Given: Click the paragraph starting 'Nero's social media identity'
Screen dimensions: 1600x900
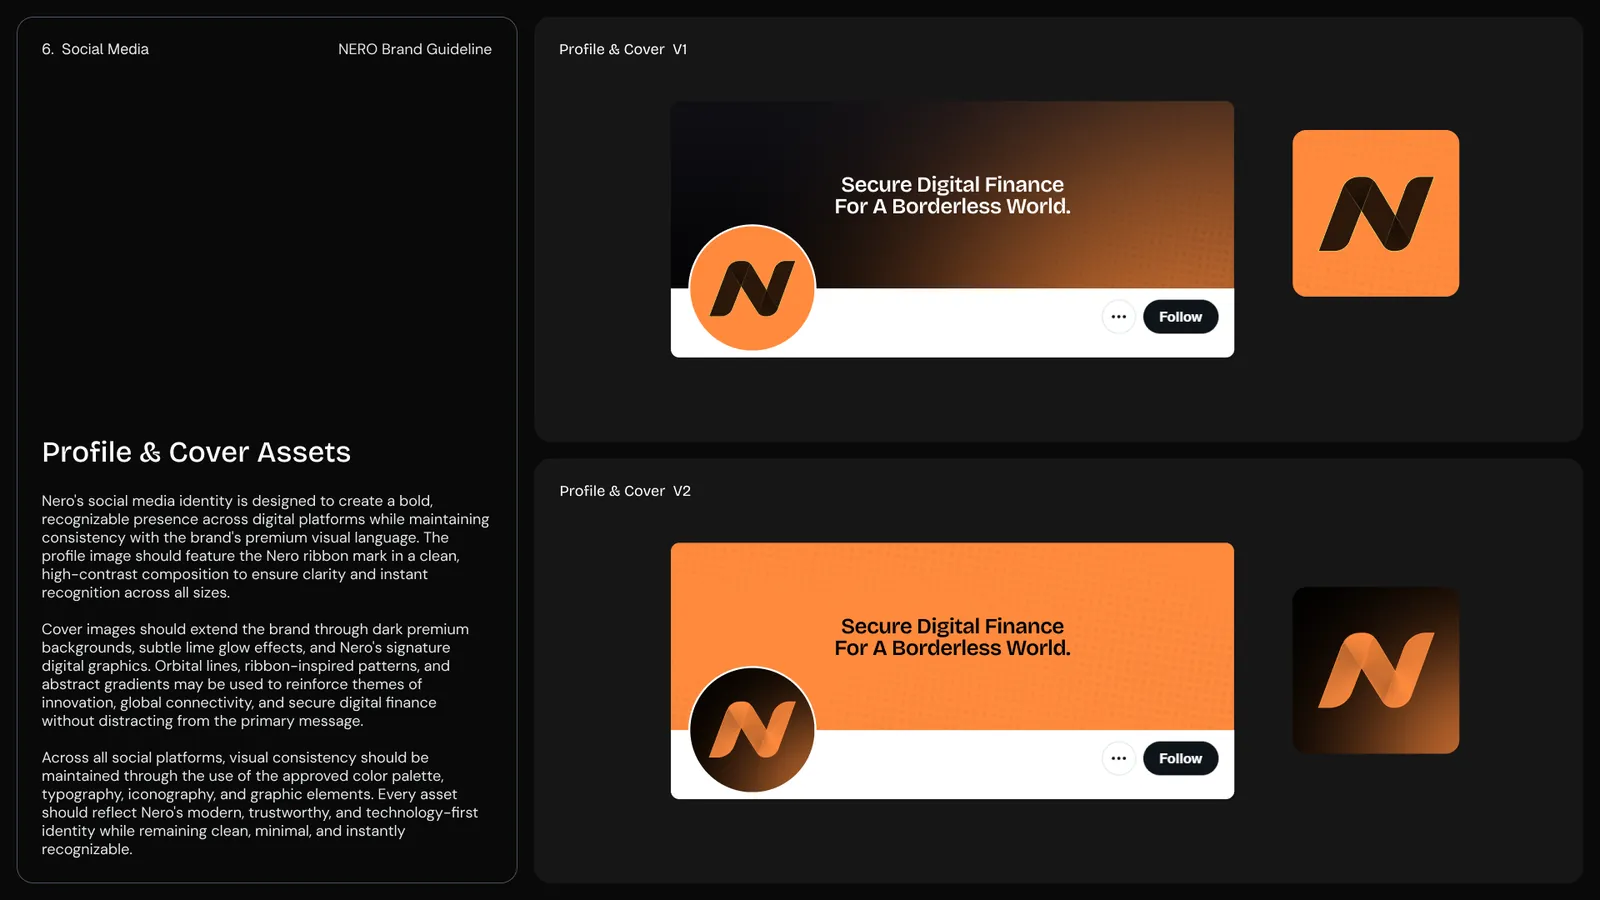Looking at the screenshot, I should (x=265, y=547).
